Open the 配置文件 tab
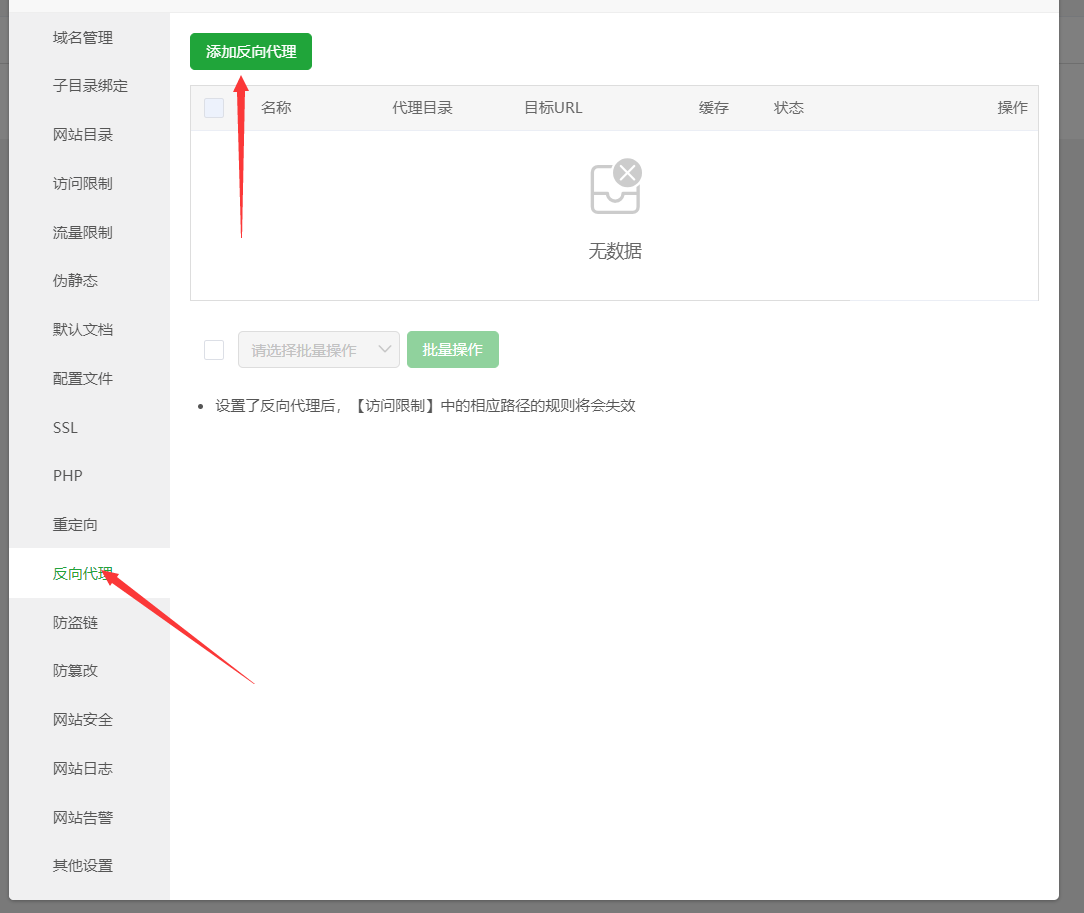The width and height of the screenshot is (1084, 913). tap(83, 379)
